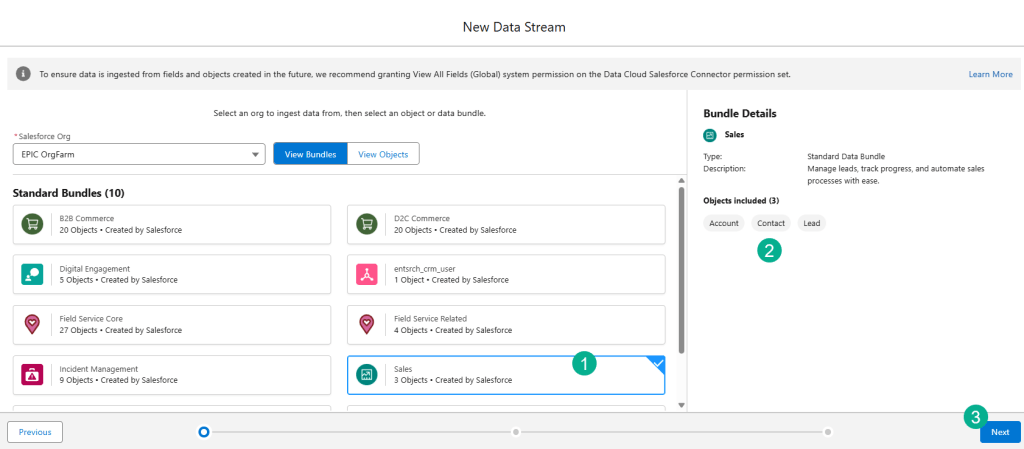Image resolution: width=1024 pixels, height=449 pixels.
Task: Click the info icon in the banner
Action: [23, 74]
